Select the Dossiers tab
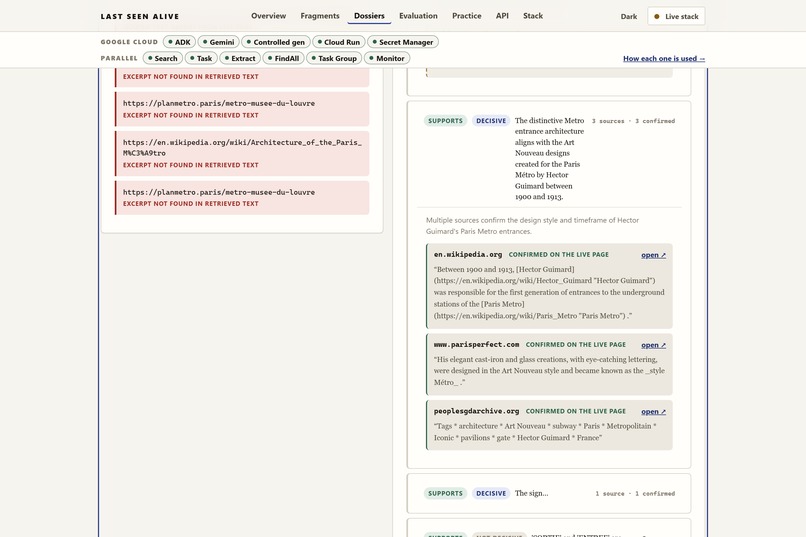The height and width of the screenshot is (537, 806). [x=369, y=16]
